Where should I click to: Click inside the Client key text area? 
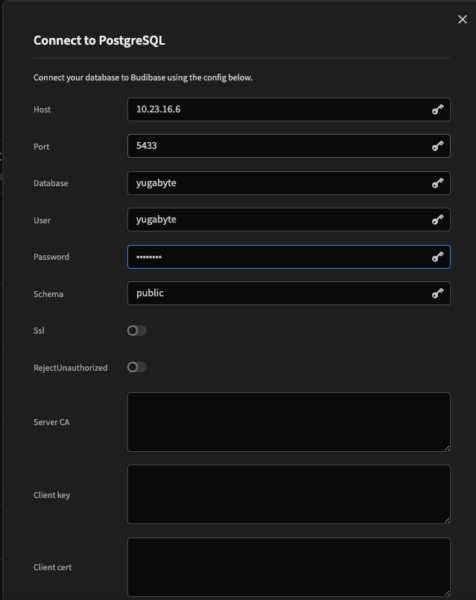pyautogui.click(x=289, y=494)
